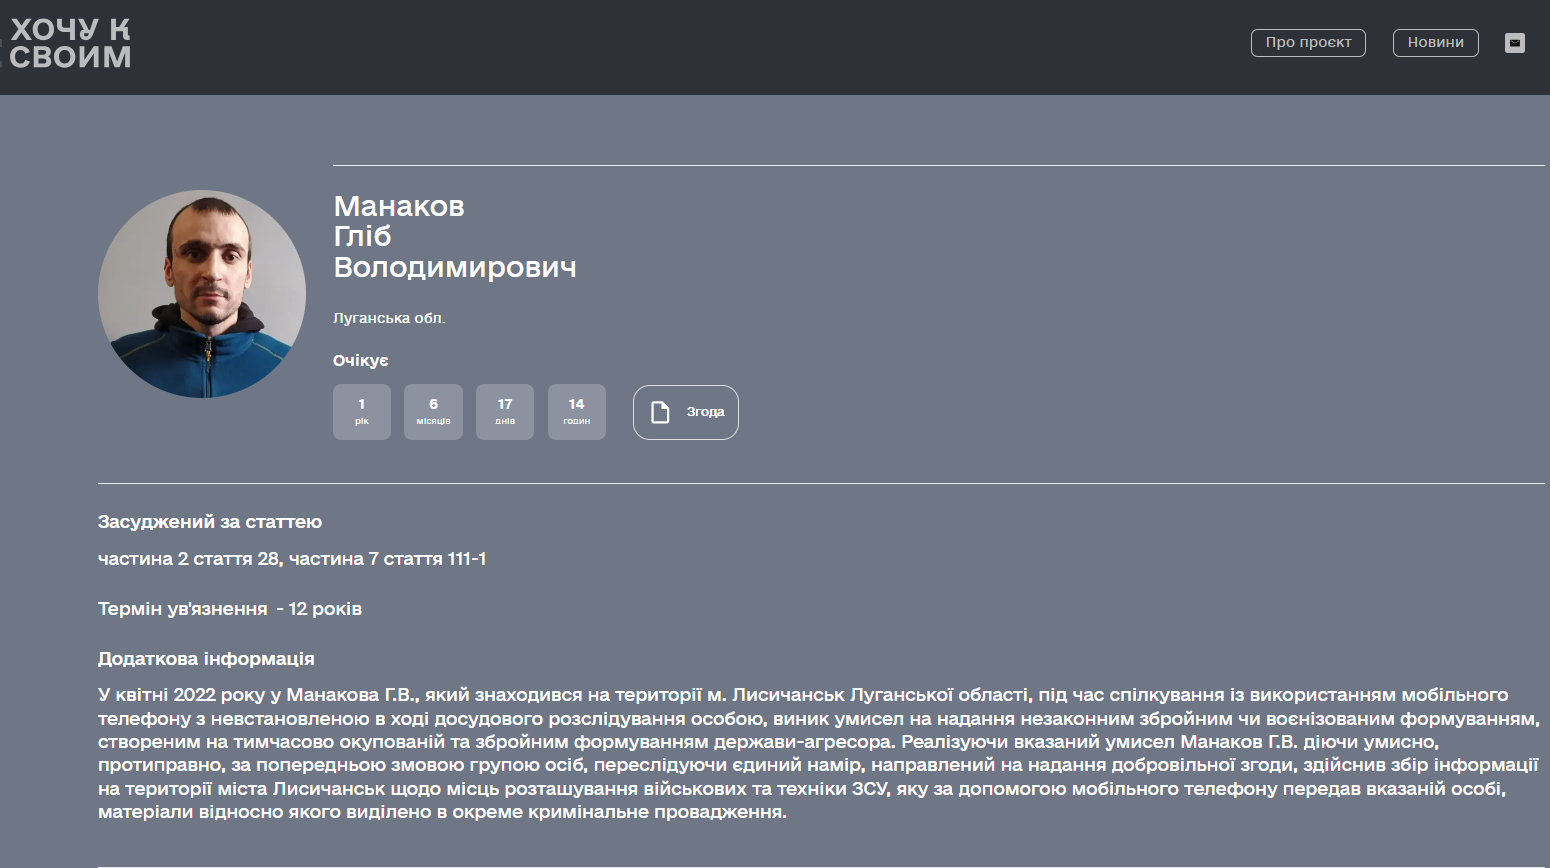
Task: Click the document icon beside Згода
Action: tap(660, 412)
